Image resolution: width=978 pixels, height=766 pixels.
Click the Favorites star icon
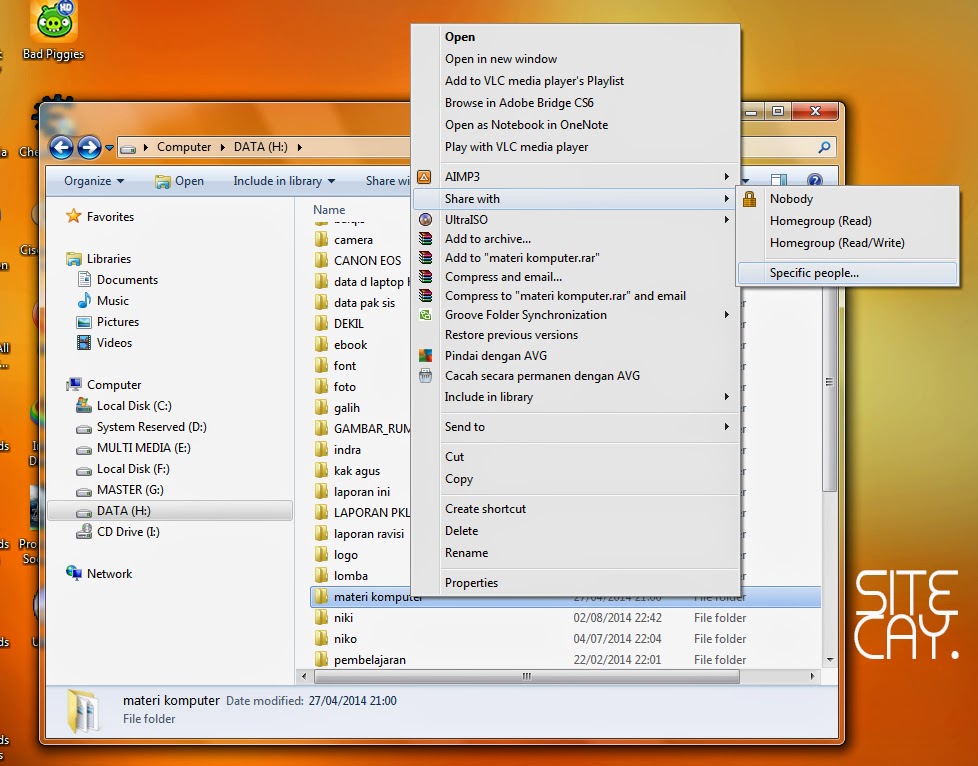coord(74,216)
